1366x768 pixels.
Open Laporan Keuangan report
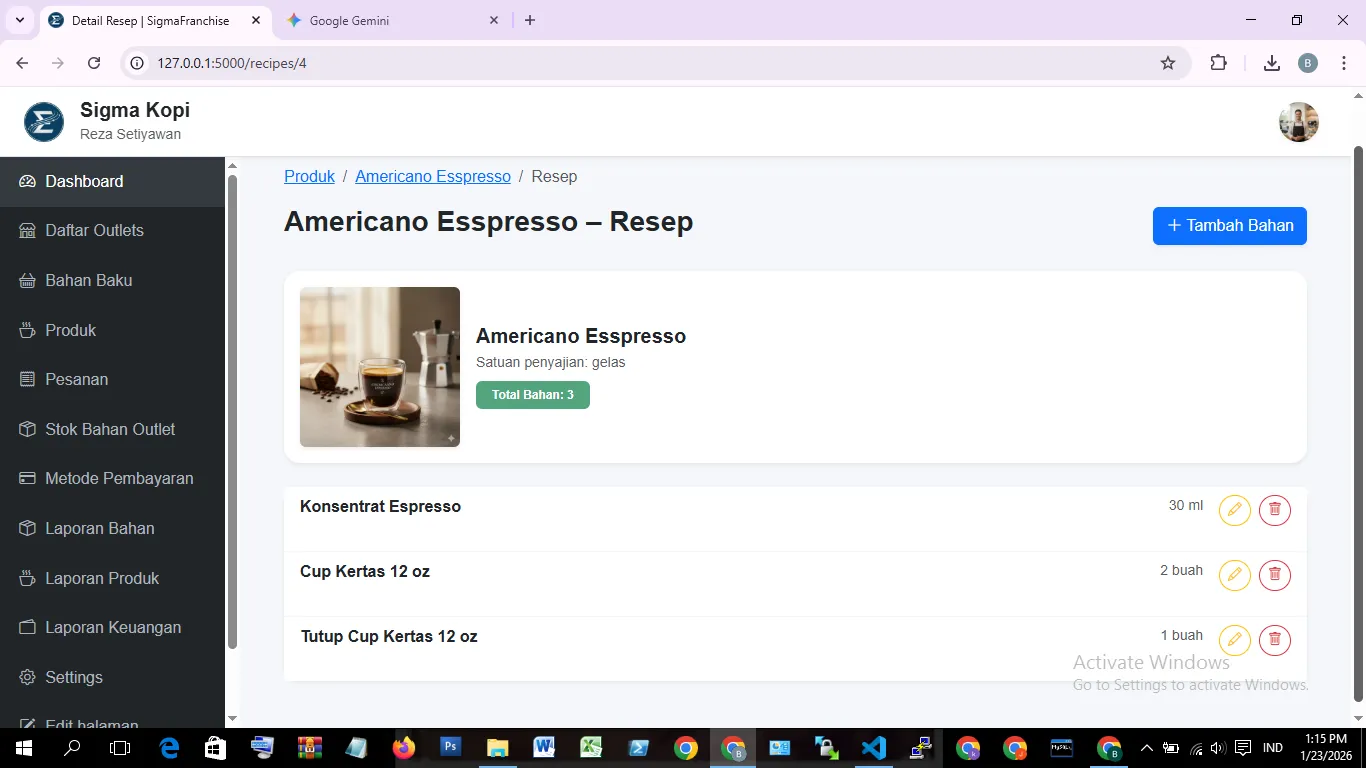(112, 628)
